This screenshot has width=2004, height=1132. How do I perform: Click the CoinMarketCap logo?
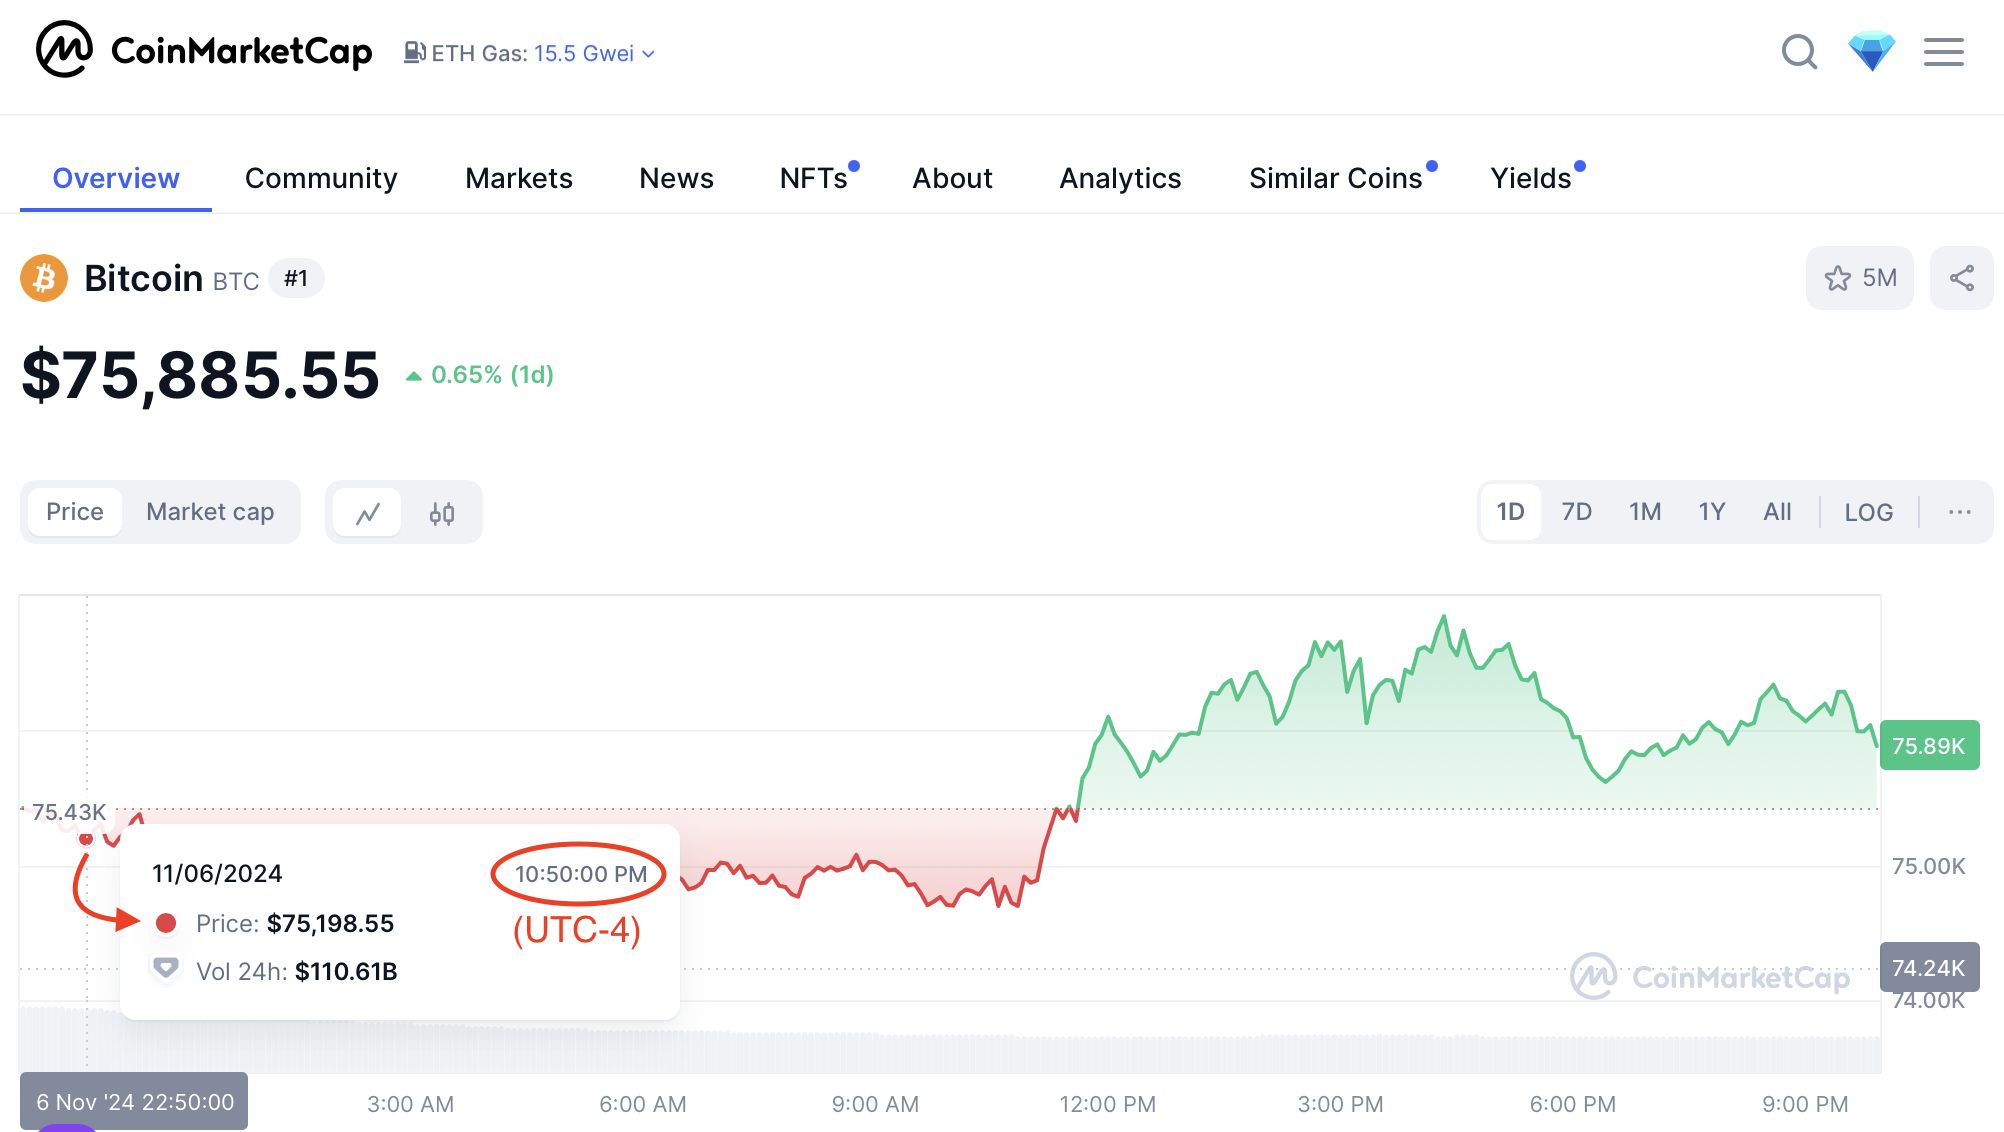coord(204,50)
